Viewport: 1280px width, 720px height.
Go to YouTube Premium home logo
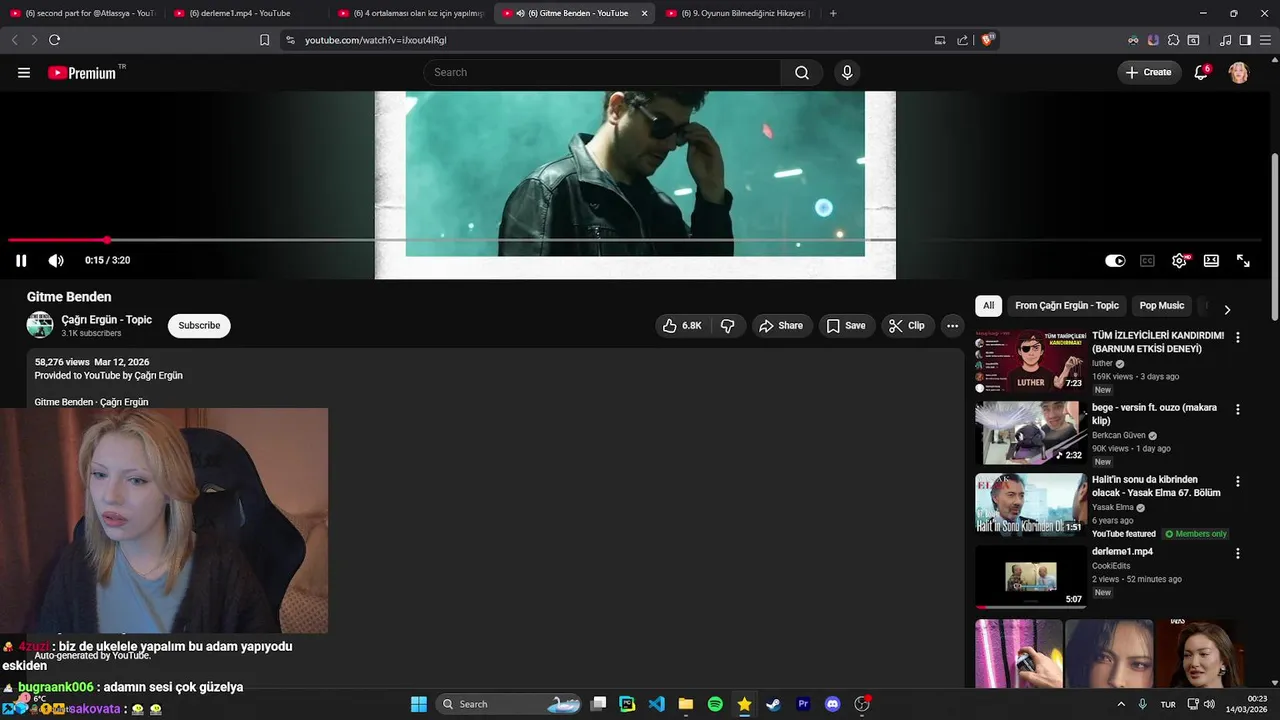(83, 73)
